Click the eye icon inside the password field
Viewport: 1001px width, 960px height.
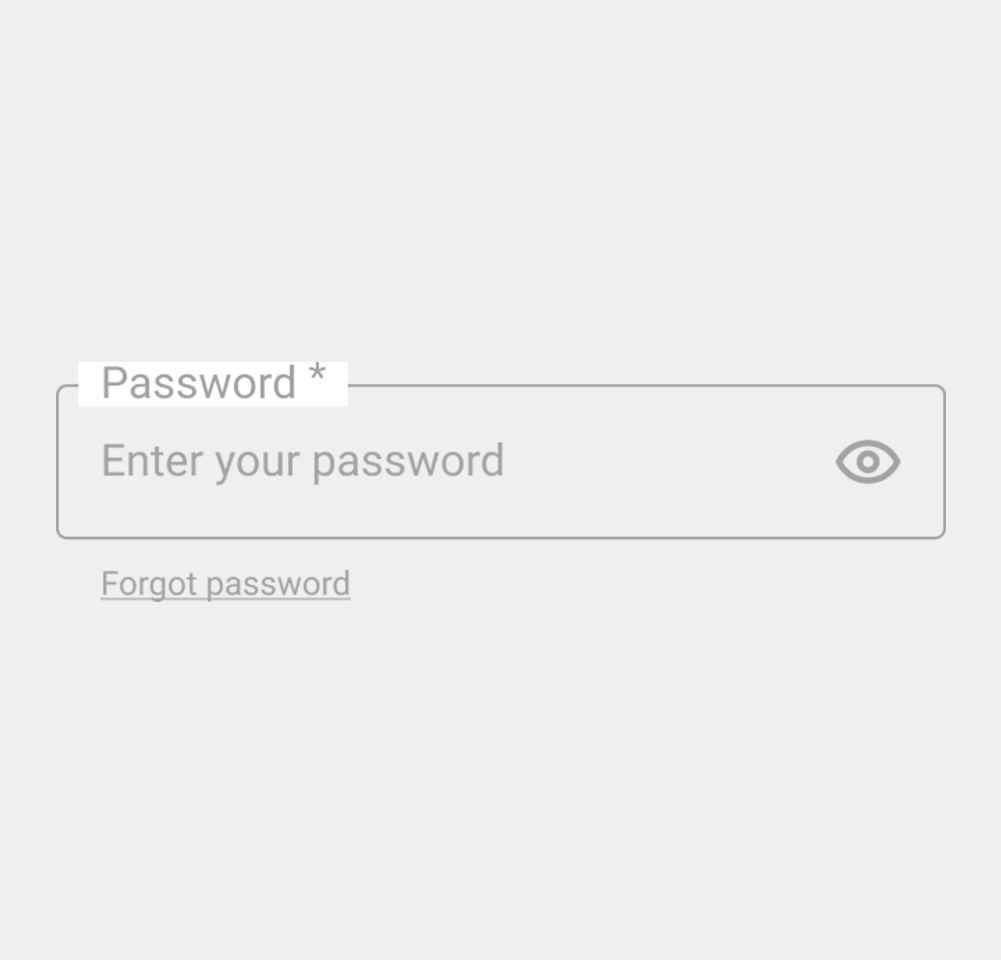tap(868, 461)
